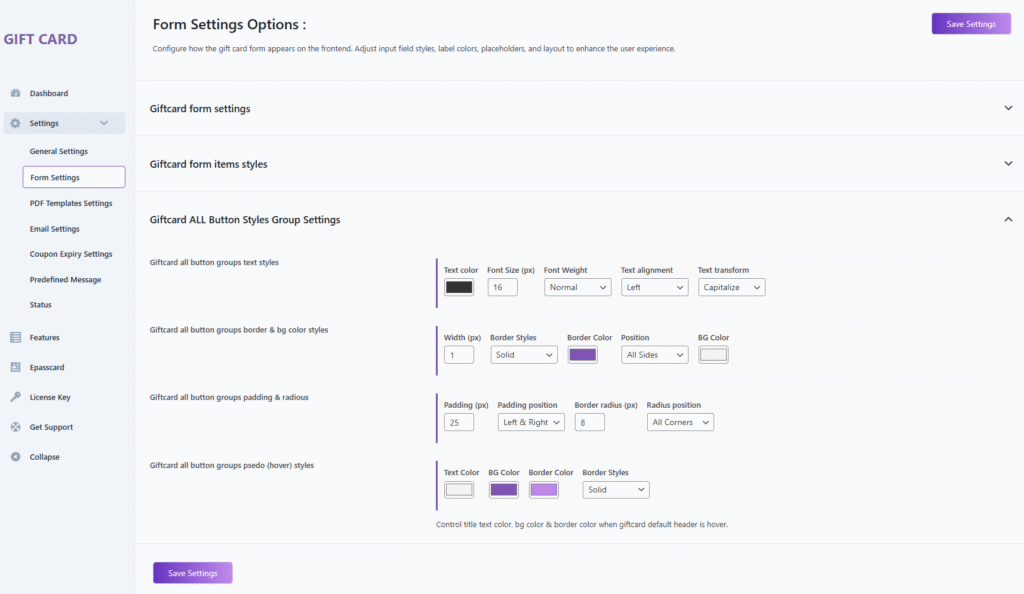Click the Epasscard icon in sidebar
1024x594 pixels.
(x=15, y=367)
